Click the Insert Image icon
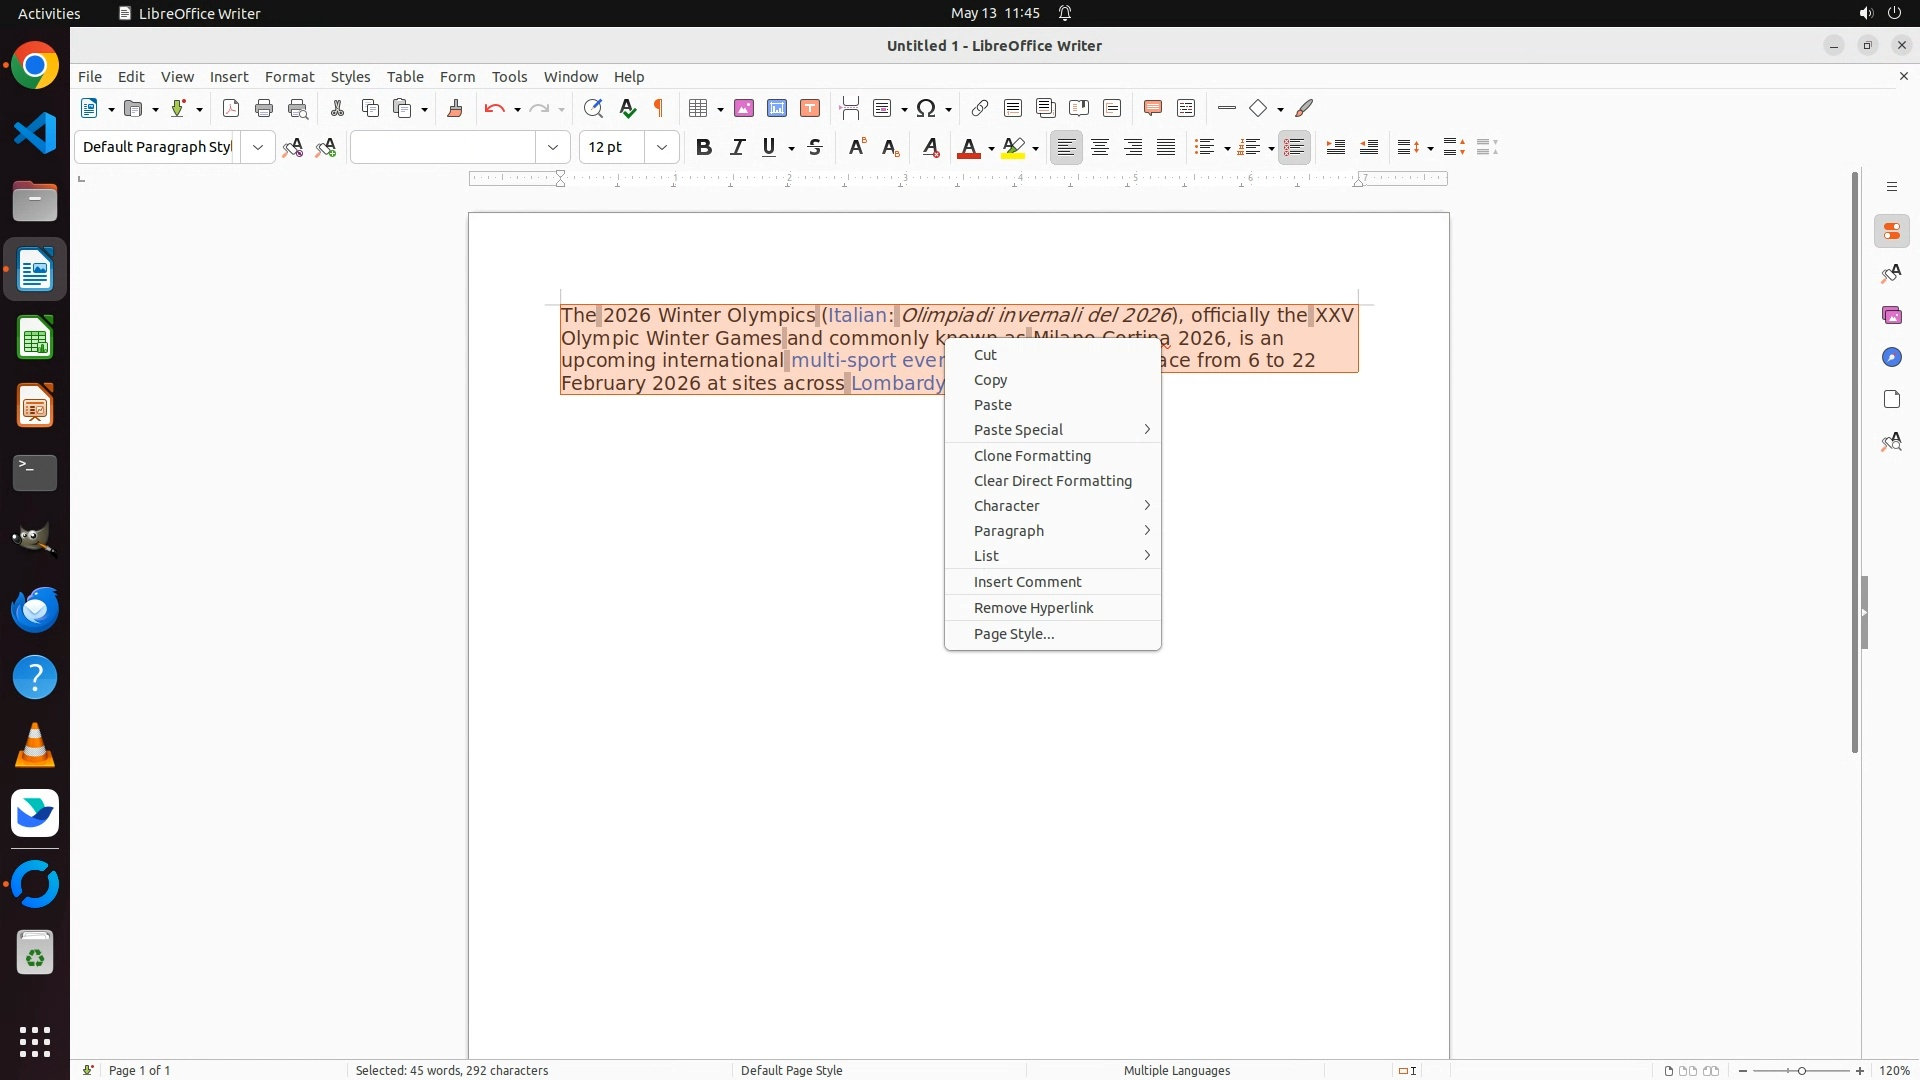 744,108
